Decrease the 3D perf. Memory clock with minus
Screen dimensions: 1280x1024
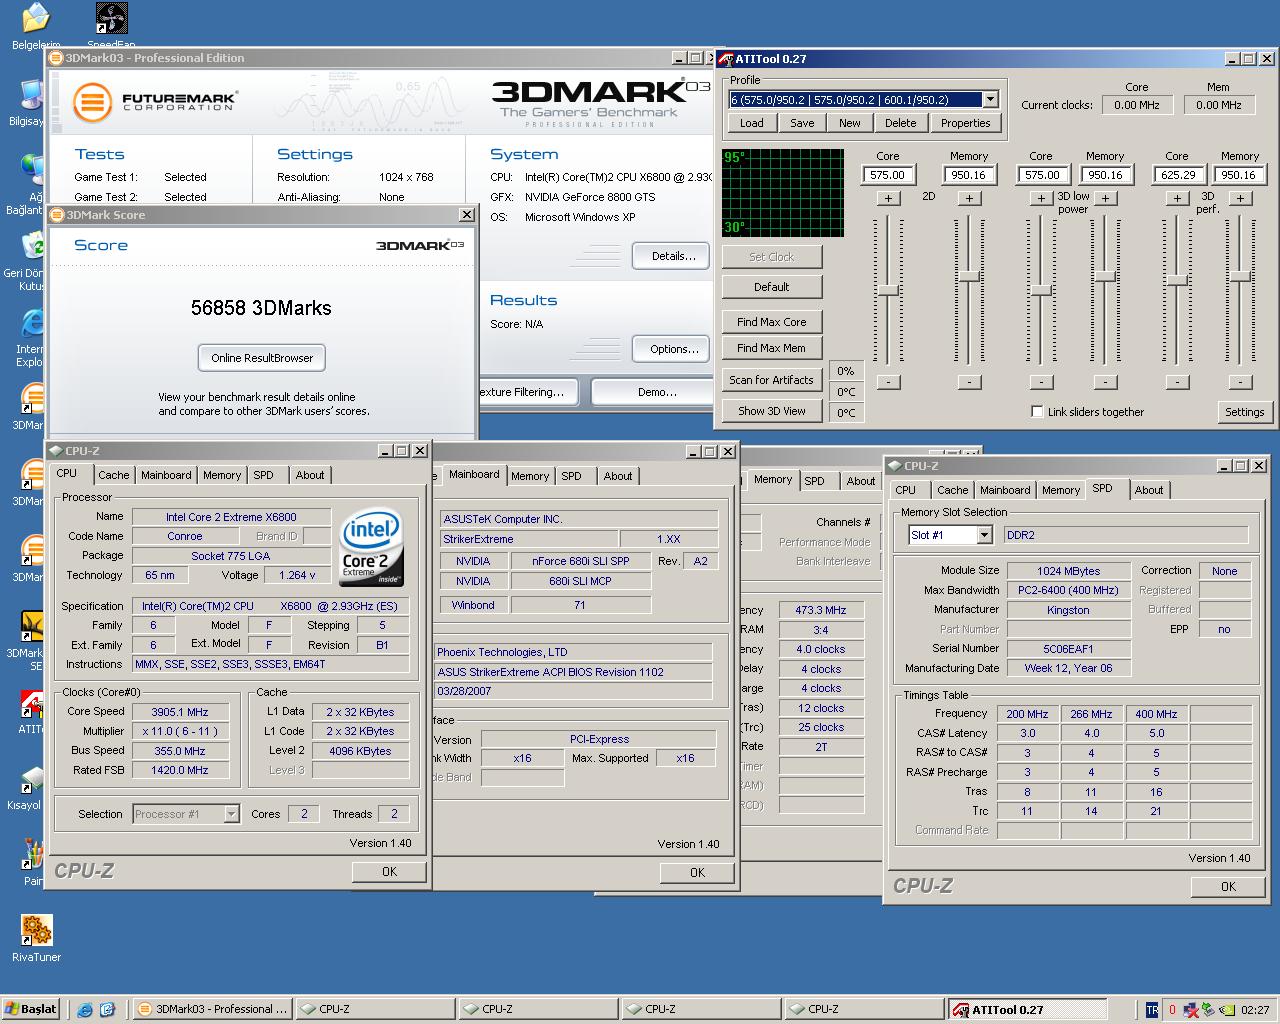1240,381
